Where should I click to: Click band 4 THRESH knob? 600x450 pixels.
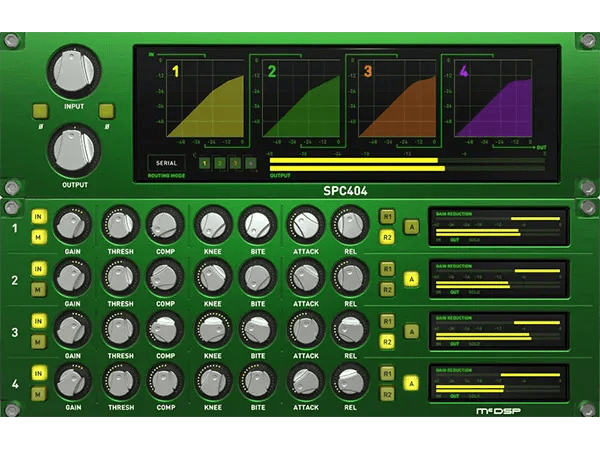[x=121, y=382]
